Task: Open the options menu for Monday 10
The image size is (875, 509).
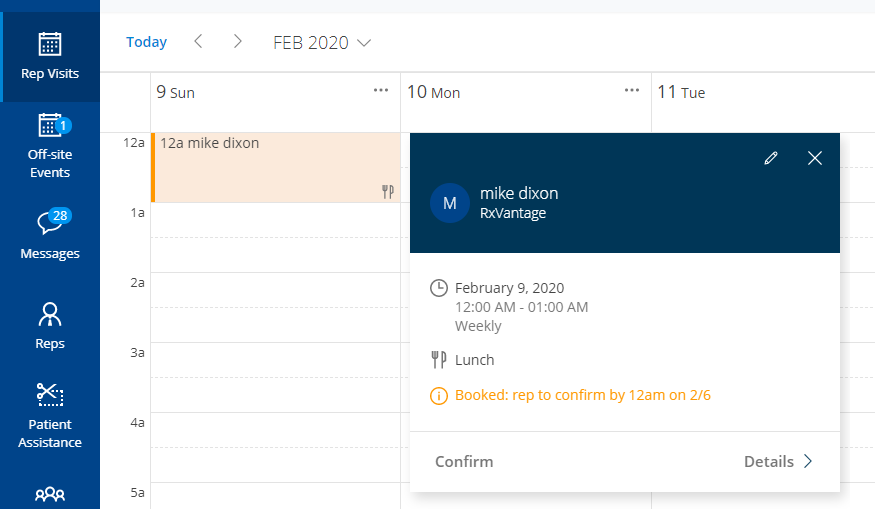Action: click(631, 90)
